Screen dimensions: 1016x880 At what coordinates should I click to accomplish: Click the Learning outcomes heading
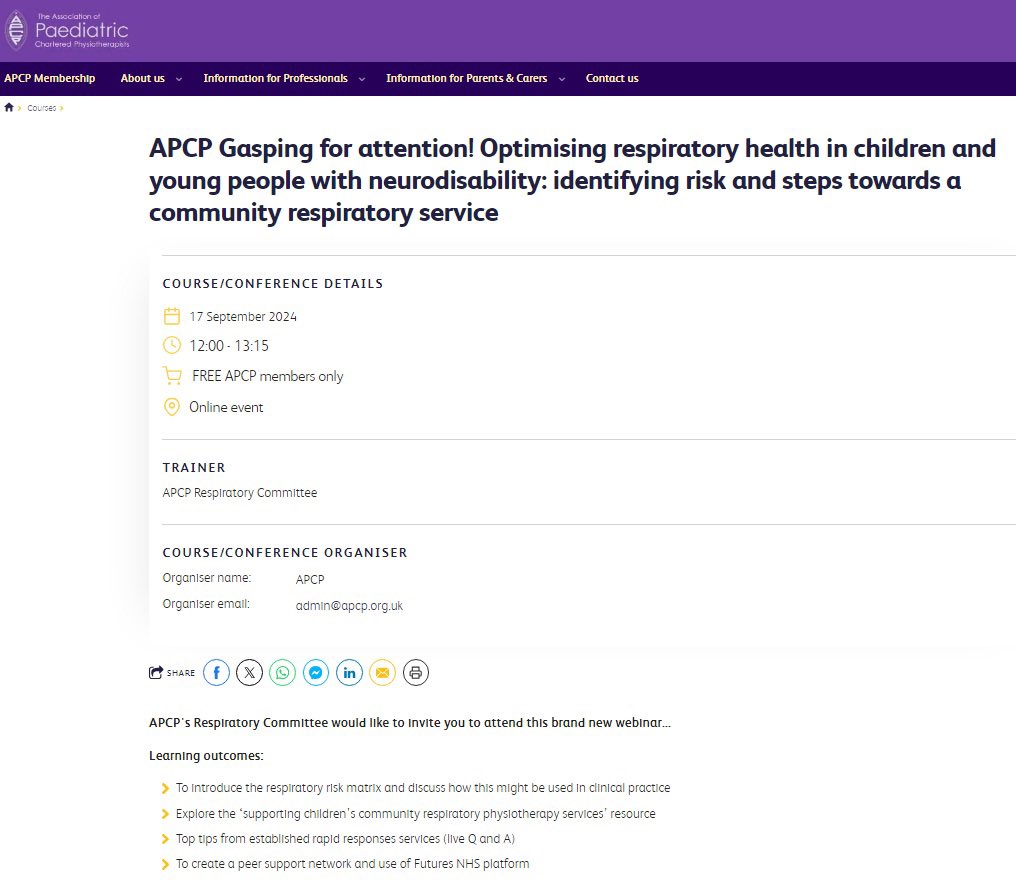(x=206, y=756)
